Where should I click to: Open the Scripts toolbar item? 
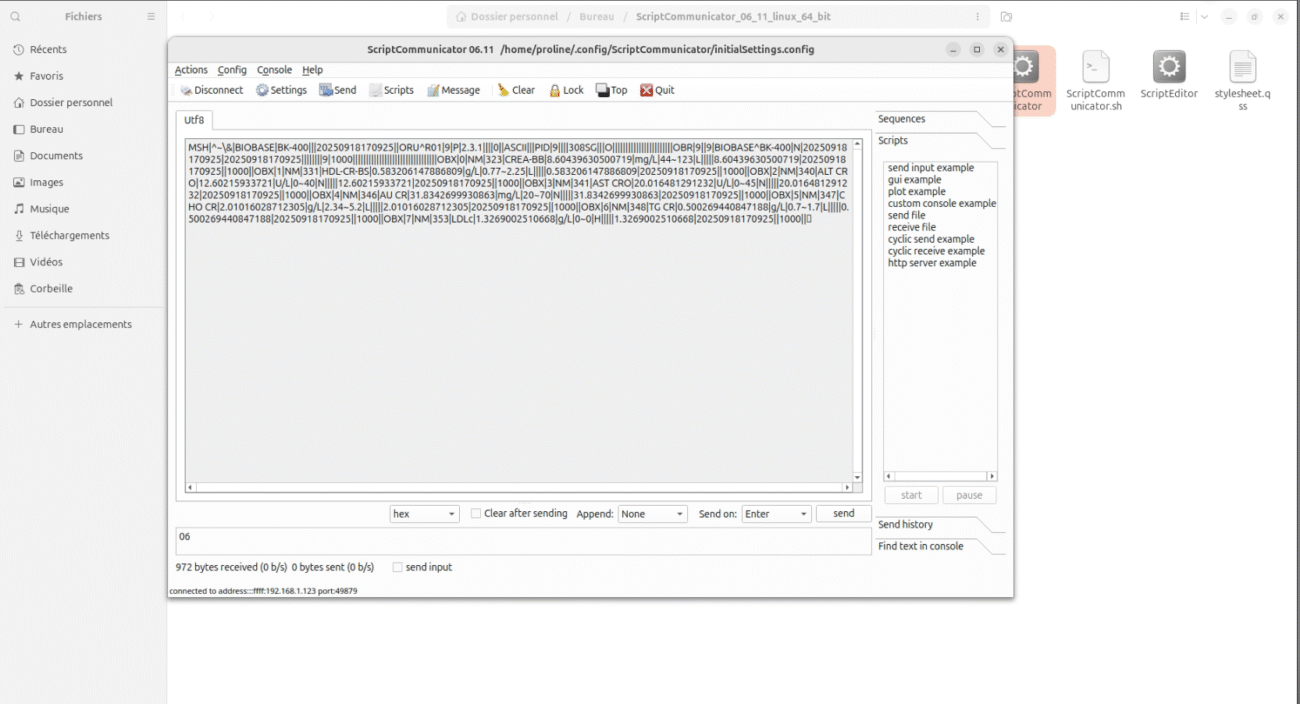click(391, 90)
